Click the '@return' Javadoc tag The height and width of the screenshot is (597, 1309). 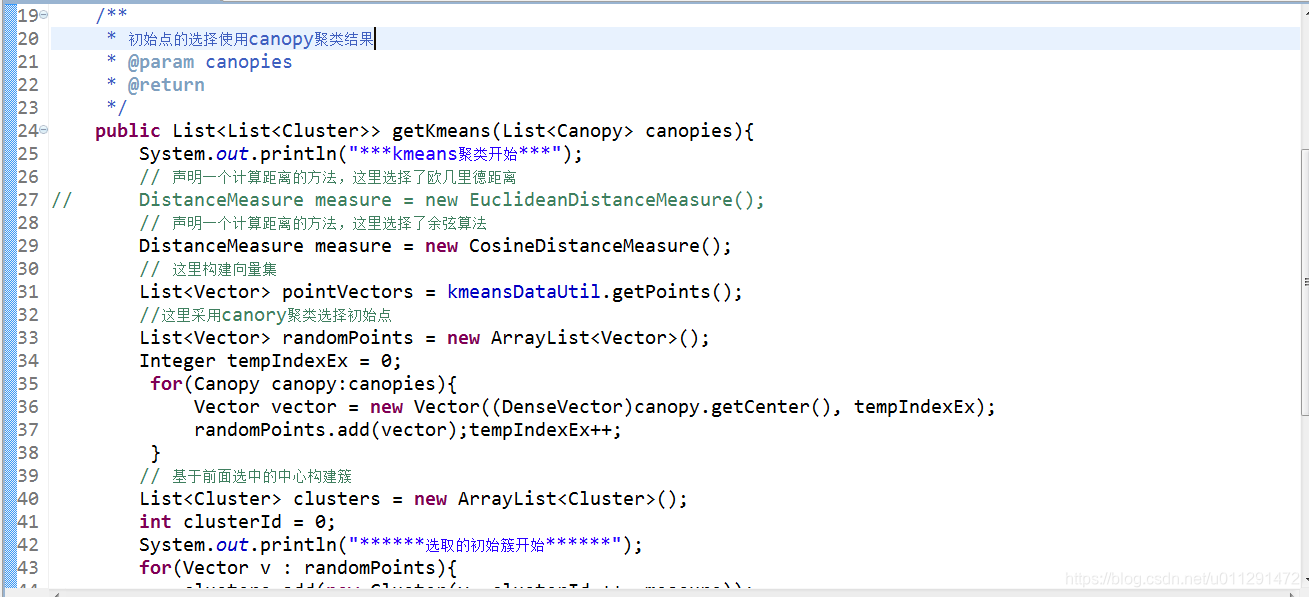[166, 85]
